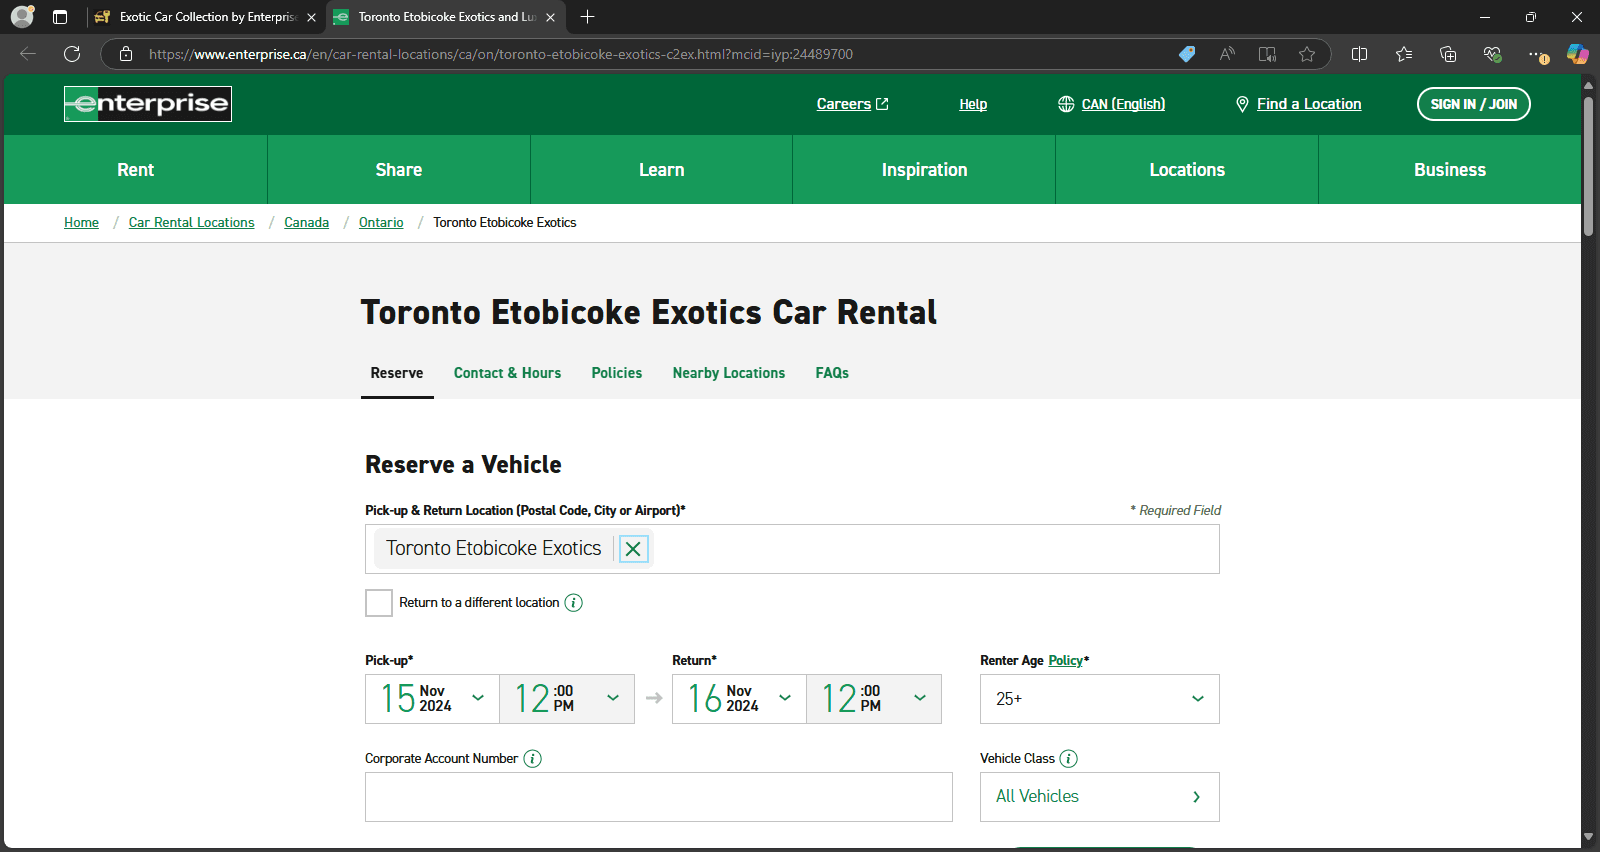Open the Share menu
Image resolution: width=1600 pixels, height=852 pixels.
(x=399, y=170)
